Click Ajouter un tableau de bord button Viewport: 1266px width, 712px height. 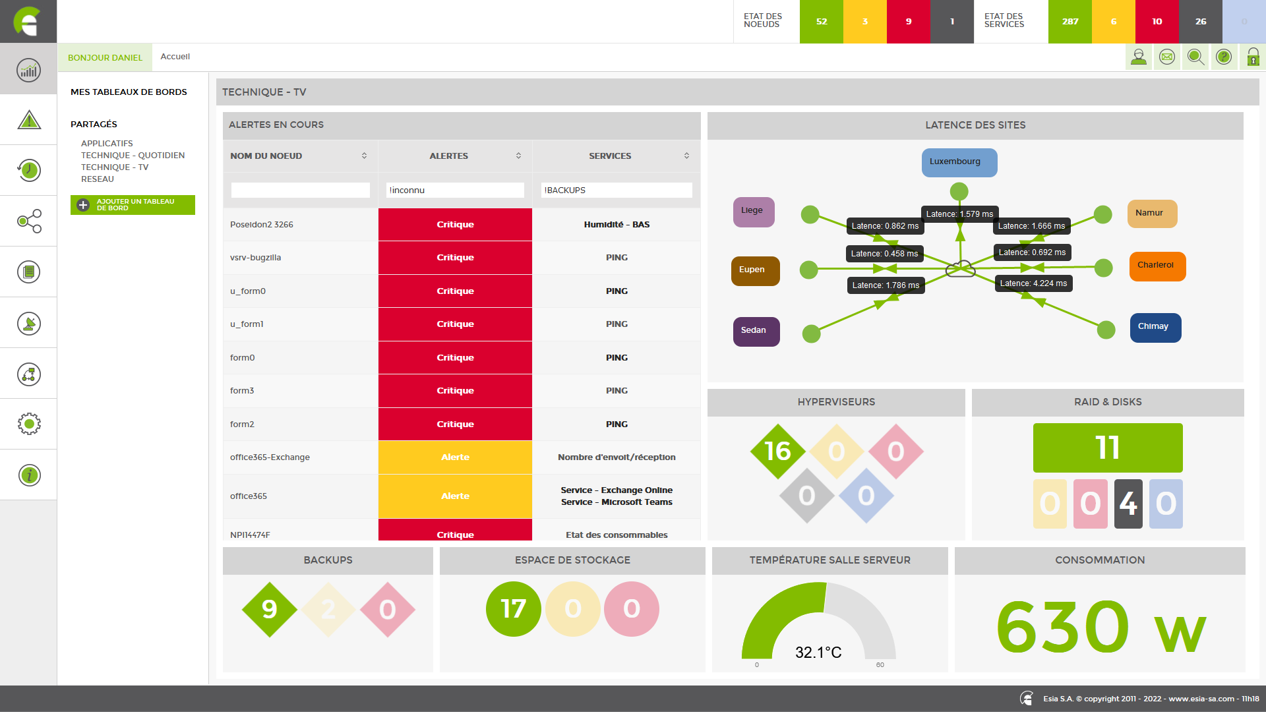(133, 205)
